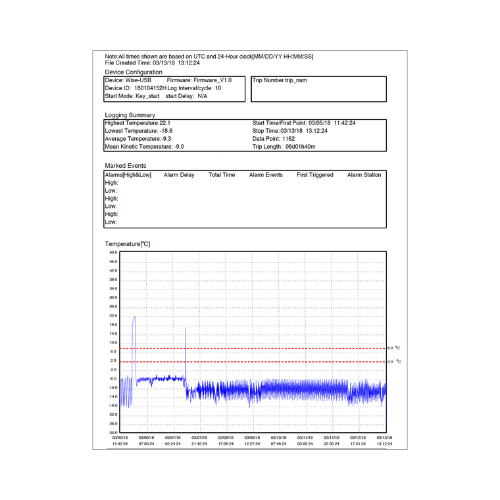This screenshot has height=500, width=500.
Task: Click the 'Total Time' column header
Action: pyautogui.click(x=222, y=175)
